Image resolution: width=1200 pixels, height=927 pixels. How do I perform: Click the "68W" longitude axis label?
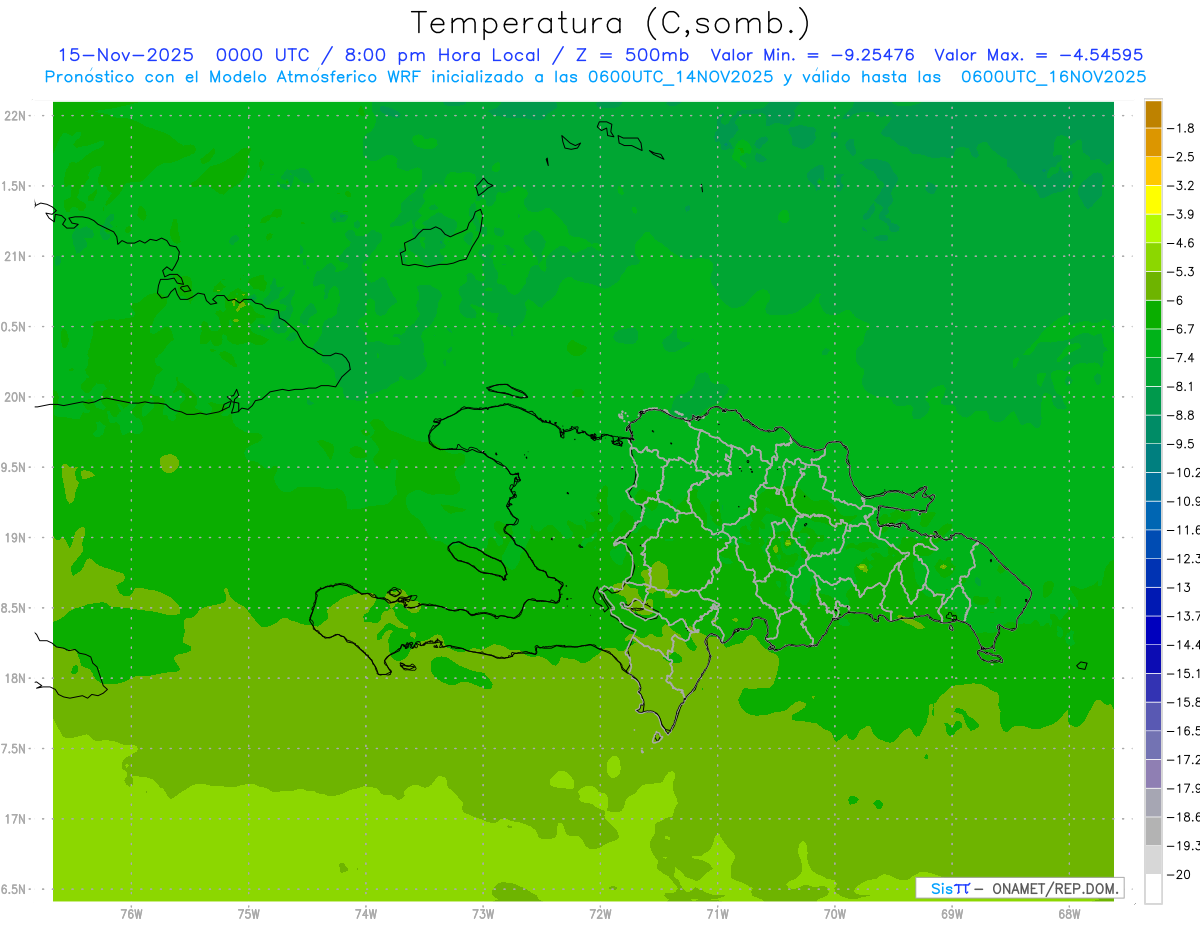1069,914
